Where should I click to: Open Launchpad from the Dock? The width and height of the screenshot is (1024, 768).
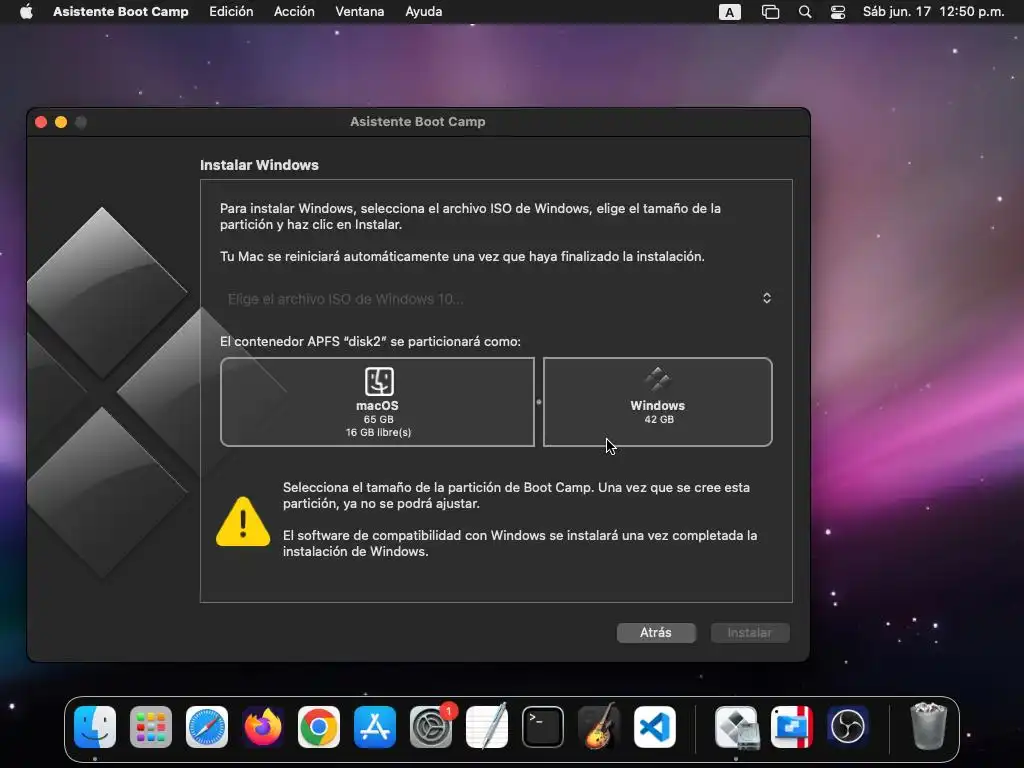pos(151,727)
